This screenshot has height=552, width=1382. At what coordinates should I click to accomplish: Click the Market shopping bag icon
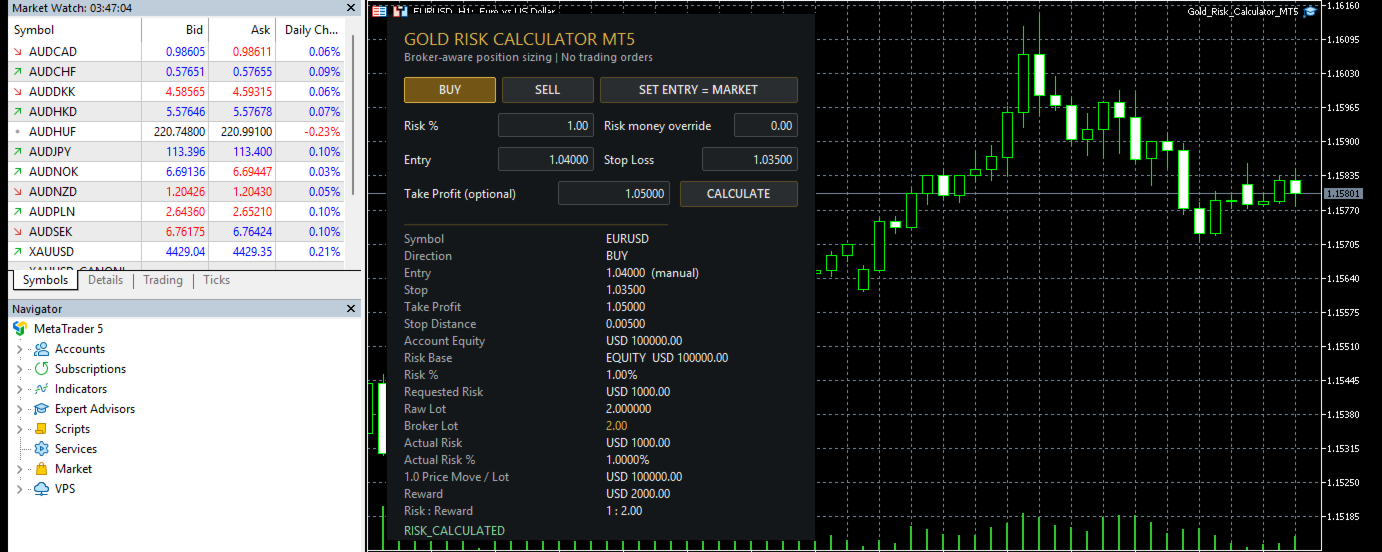[41, 469]
